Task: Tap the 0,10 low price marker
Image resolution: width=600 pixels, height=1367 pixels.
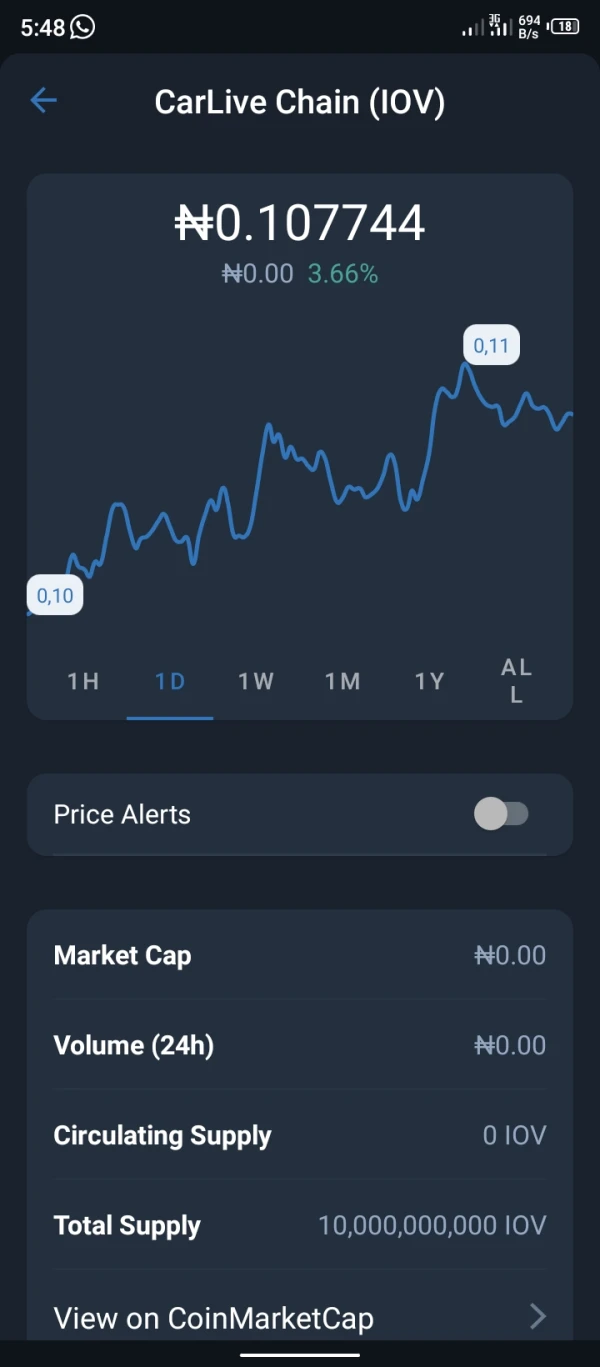Action: coord(55,596)
